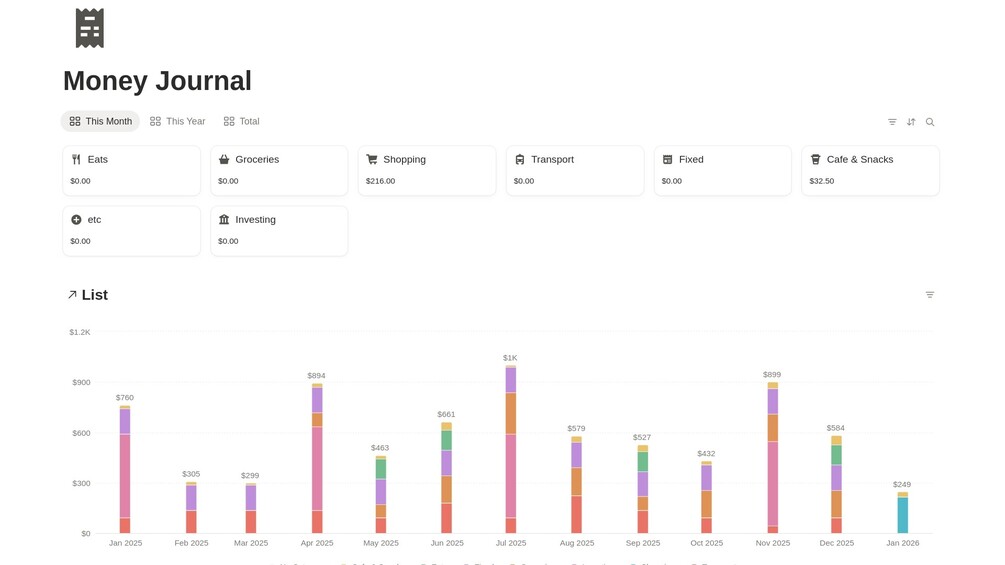
Task: Open the Transport category card
Action: (575, 170)
